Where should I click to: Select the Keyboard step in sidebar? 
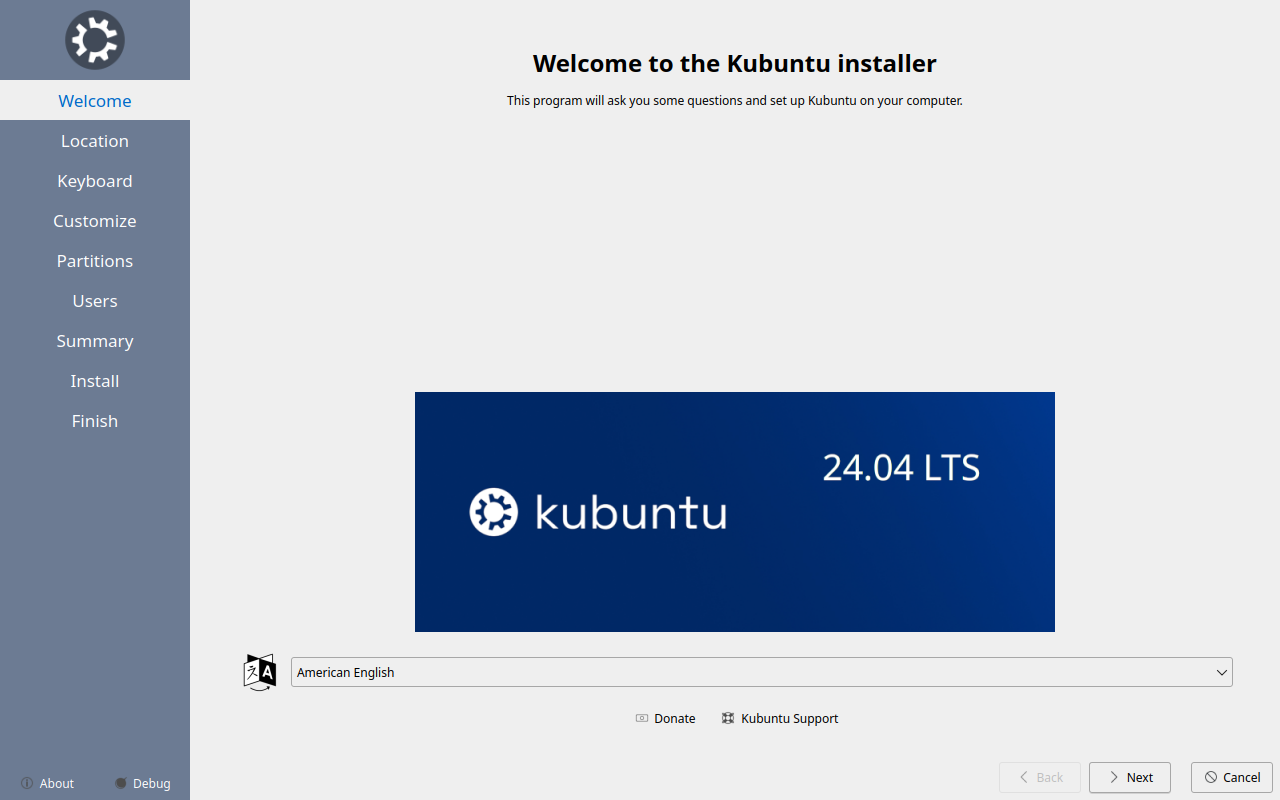click(95, 180)
